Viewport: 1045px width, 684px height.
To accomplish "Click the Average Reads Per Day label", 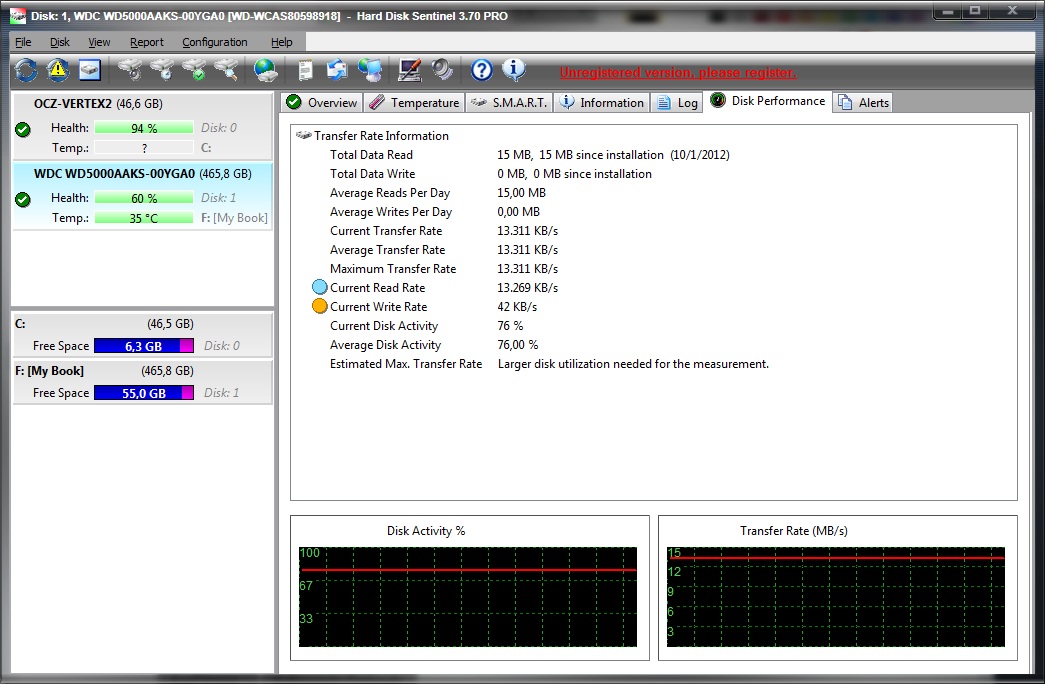I will 390,193.
